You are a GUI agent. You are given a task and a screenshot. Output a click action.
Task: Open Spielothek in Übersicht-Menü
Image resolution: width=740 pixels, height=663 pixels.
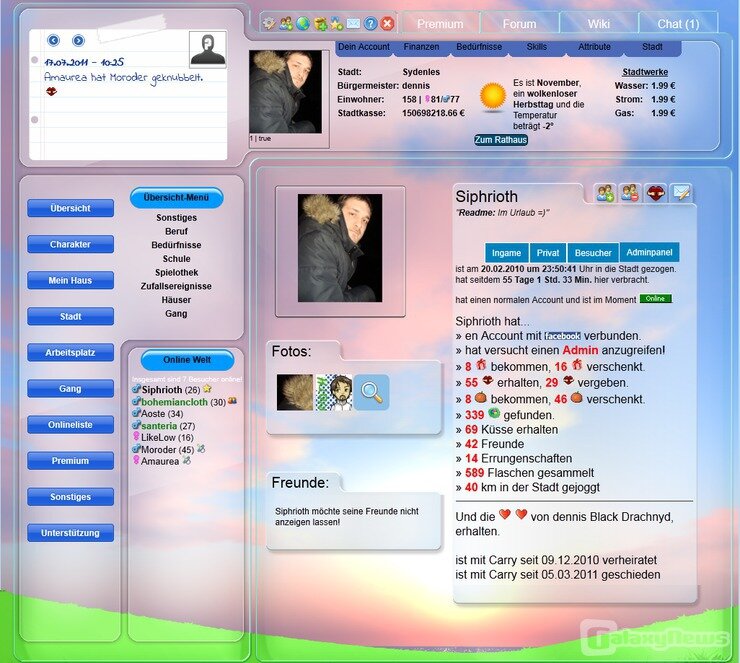177,272
